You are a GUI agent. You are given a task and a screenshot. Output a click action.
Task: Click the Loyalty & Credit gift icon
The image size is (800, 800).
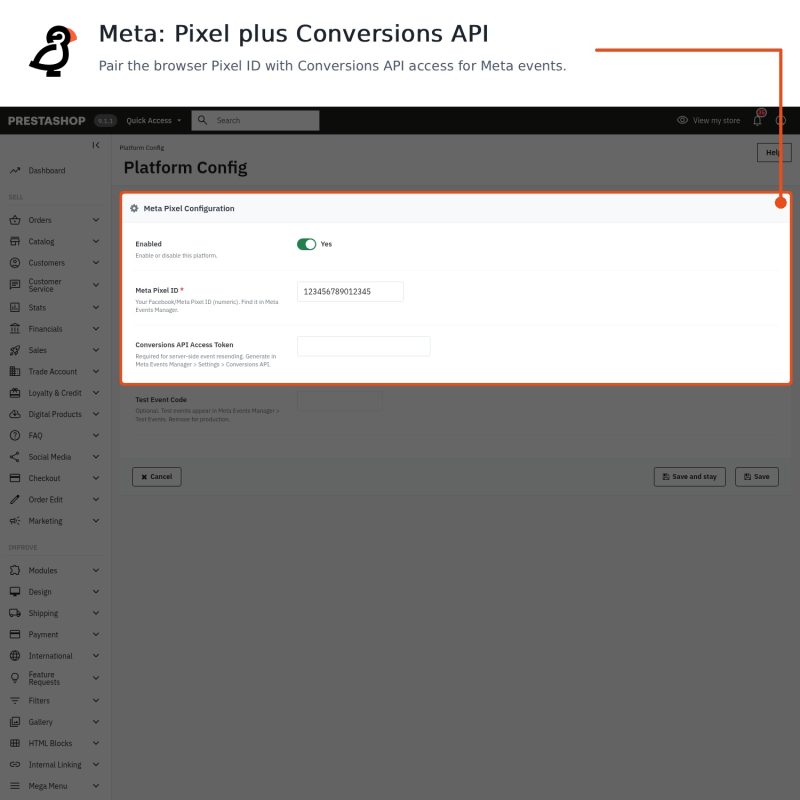[x=15, y=393]
